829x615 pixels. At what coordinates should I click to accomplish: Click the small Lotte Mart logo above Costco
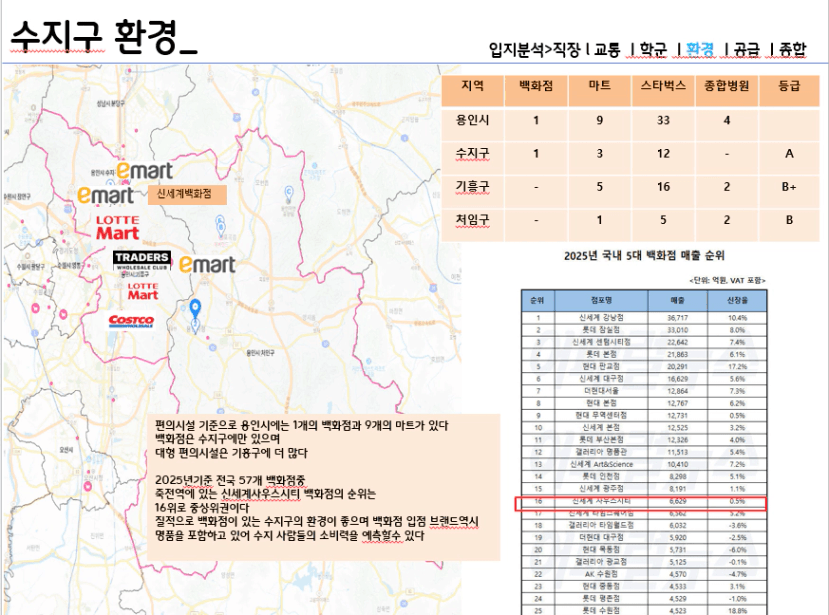pos(142,291)
